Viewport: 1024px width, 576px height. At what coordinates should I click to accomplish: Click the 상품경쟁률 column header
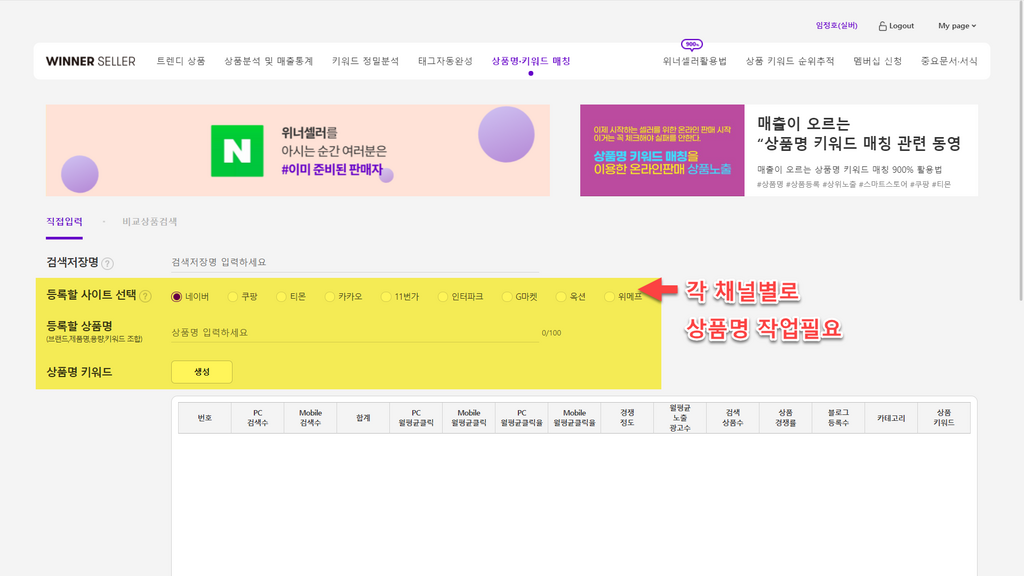click(785, 418)
